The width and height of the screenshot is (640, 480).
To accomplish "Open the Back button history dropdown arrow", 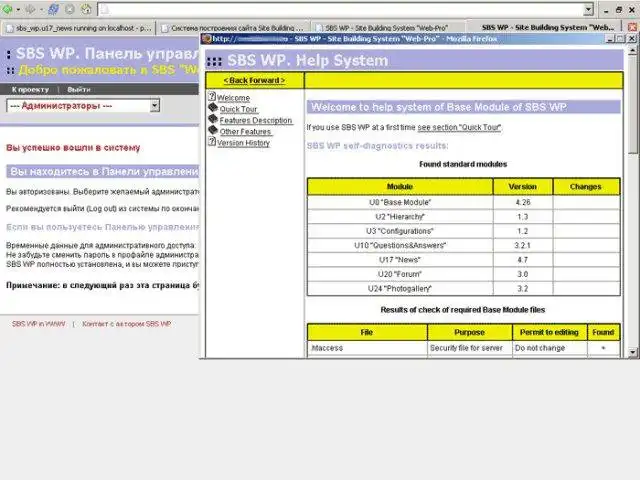I will click(x=18, y=9).
